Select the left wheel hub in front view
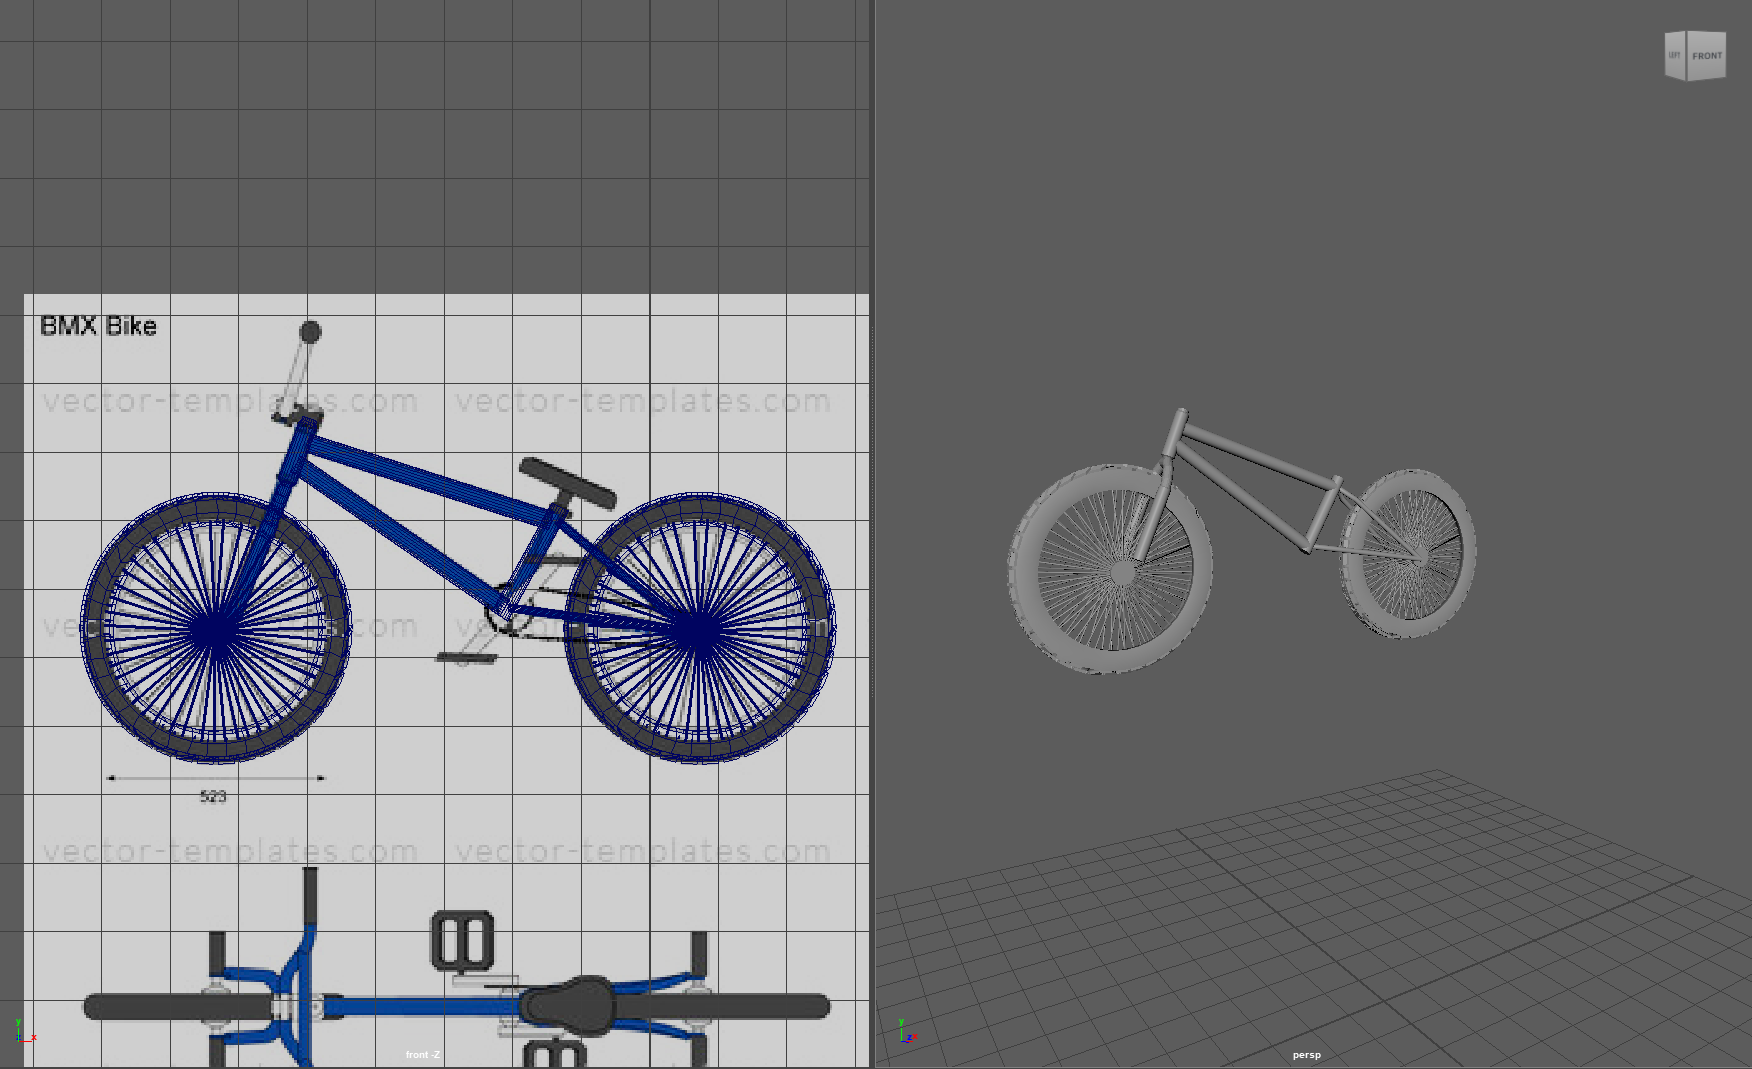The height and width of the screenshot is (1069, 1752). tap(216, 632)
